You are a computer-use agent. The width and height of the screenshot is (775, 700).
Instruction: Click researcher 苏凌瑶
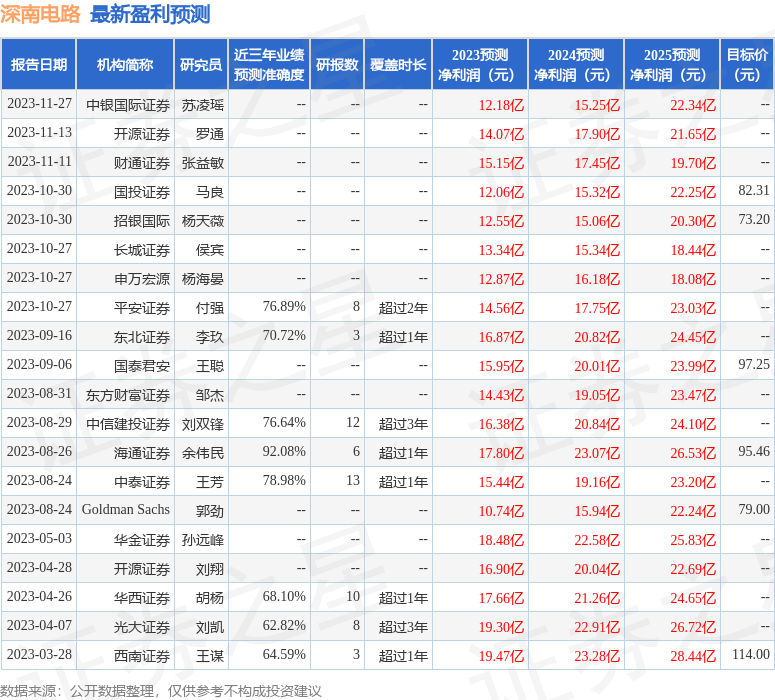tap(203, 105)
